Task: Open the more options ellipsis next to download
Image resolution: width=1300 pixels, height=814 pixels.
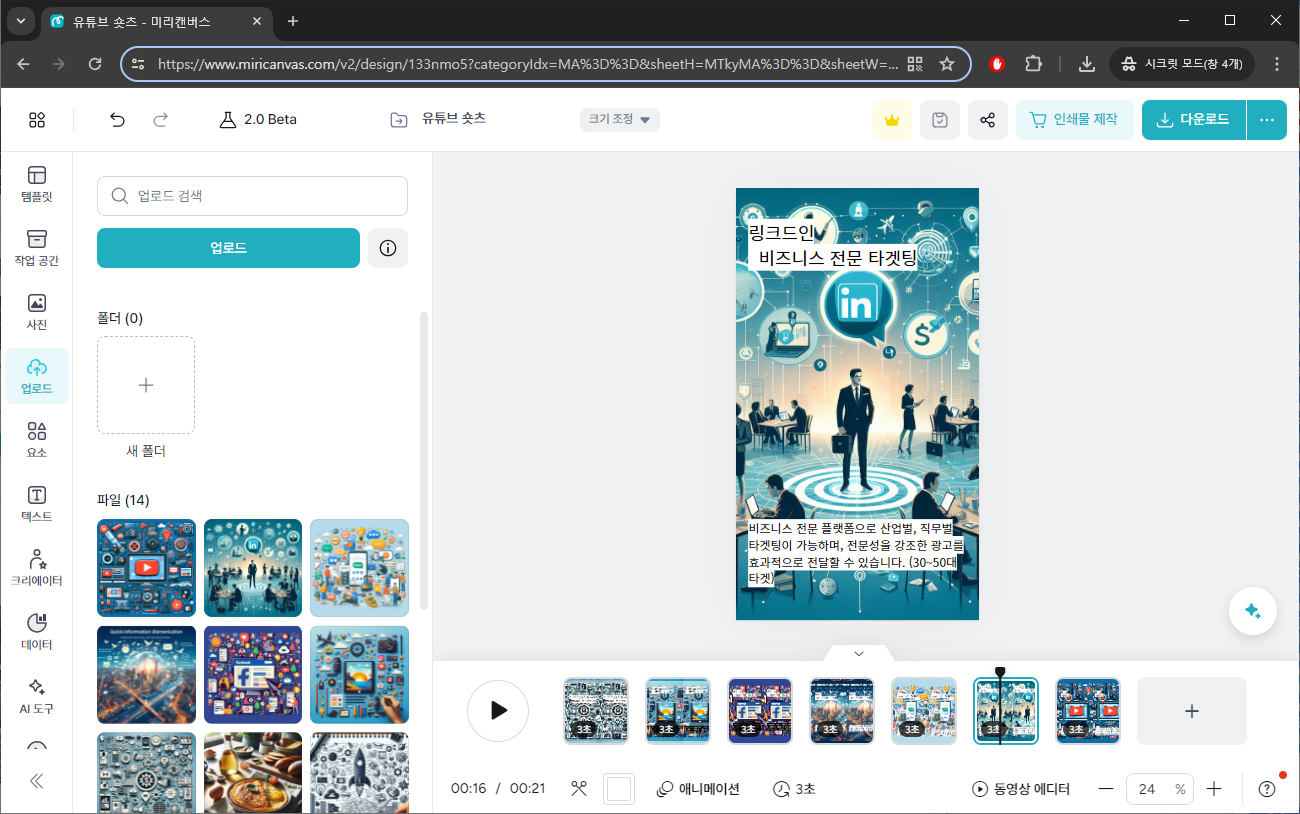Action: (x=1267, y=120)
